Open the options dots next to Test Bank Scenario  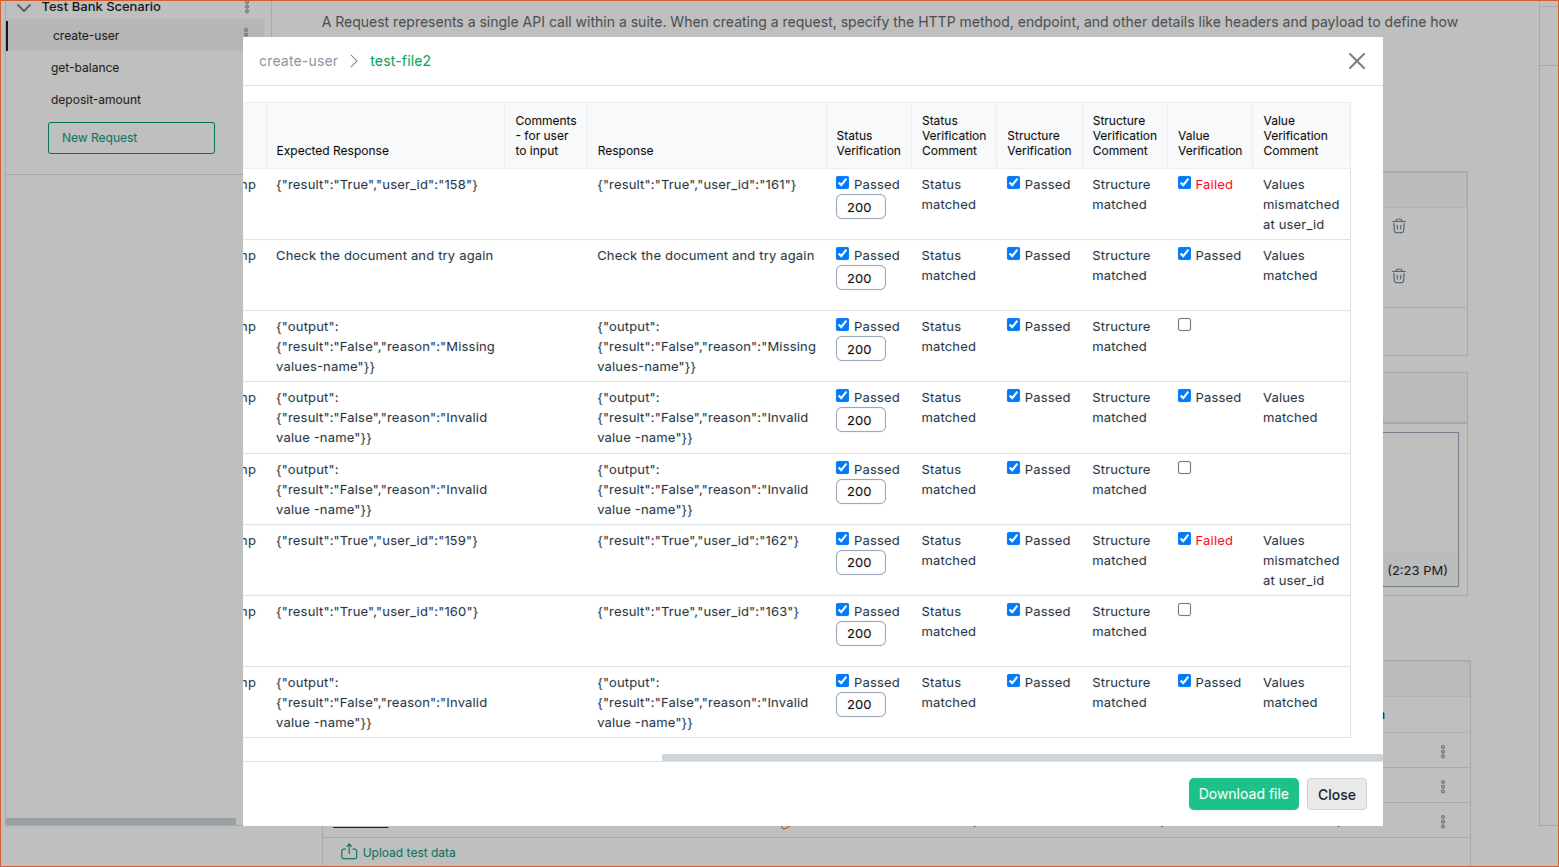coord(247,7)
